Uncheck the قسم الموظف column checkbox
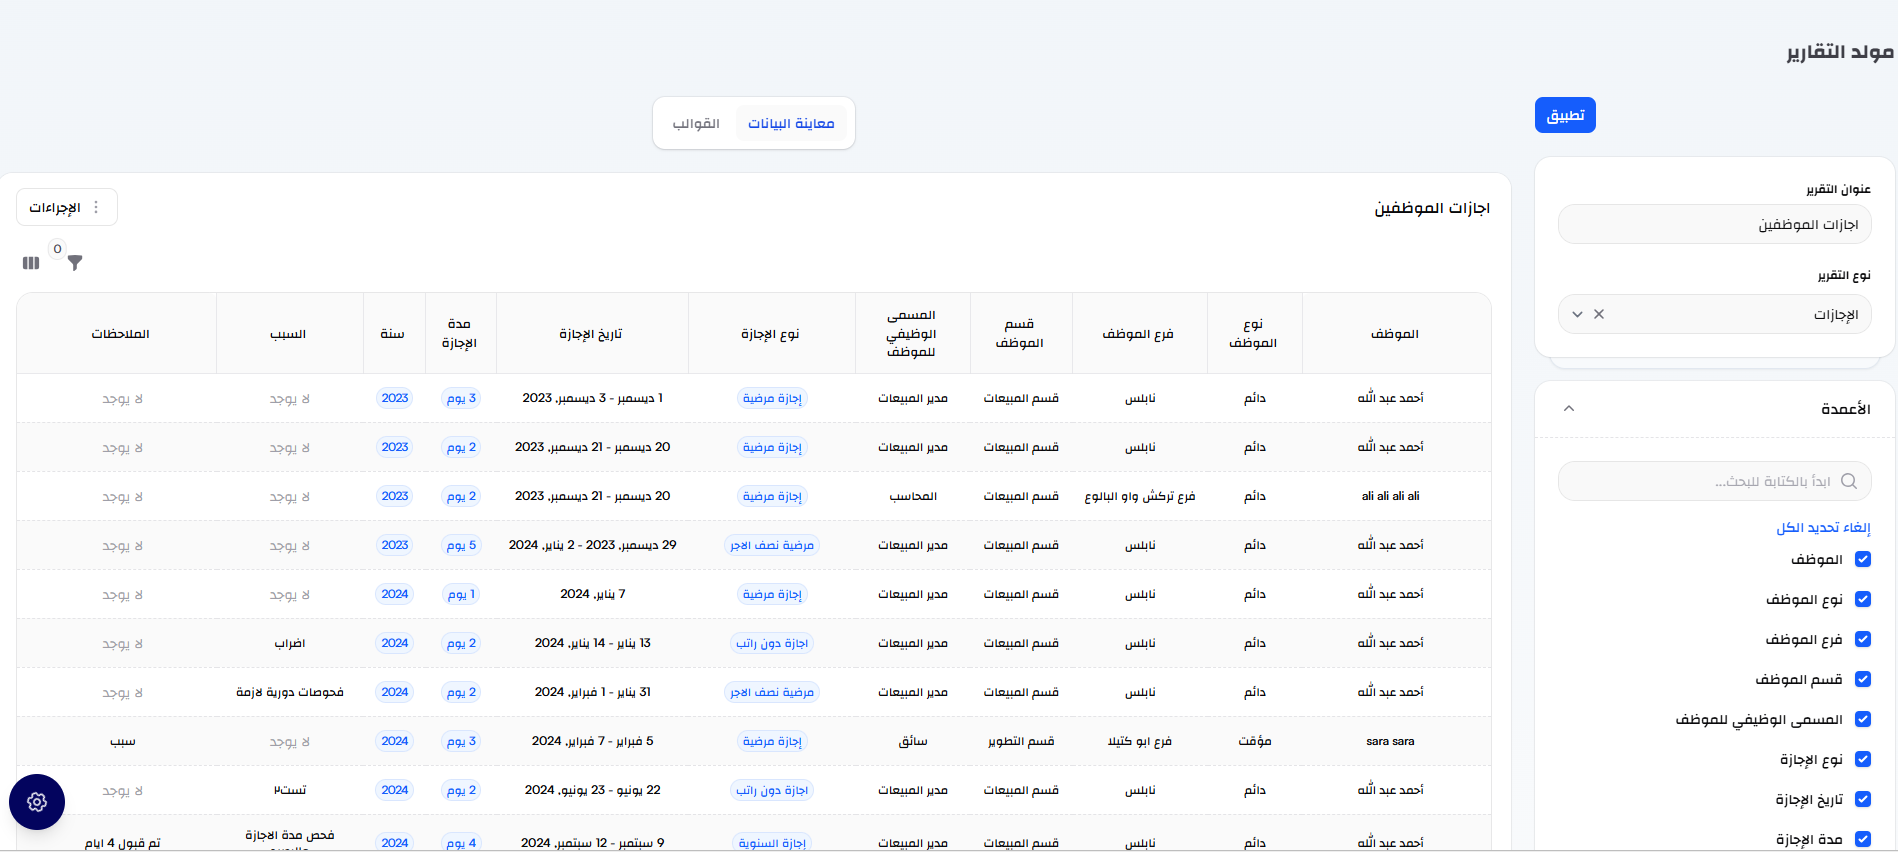 [1863, 679]
